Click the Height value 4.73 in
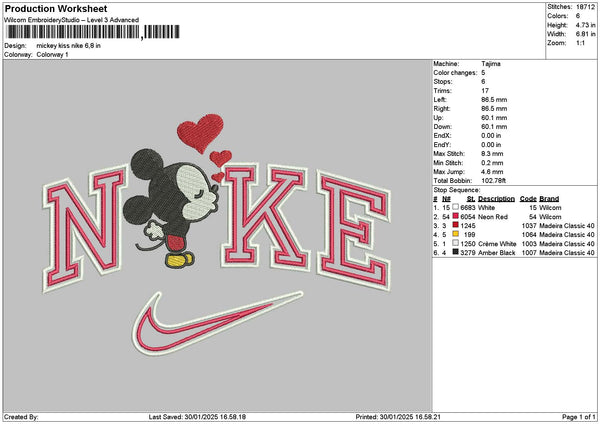The image size is (600, 424). 585,25
